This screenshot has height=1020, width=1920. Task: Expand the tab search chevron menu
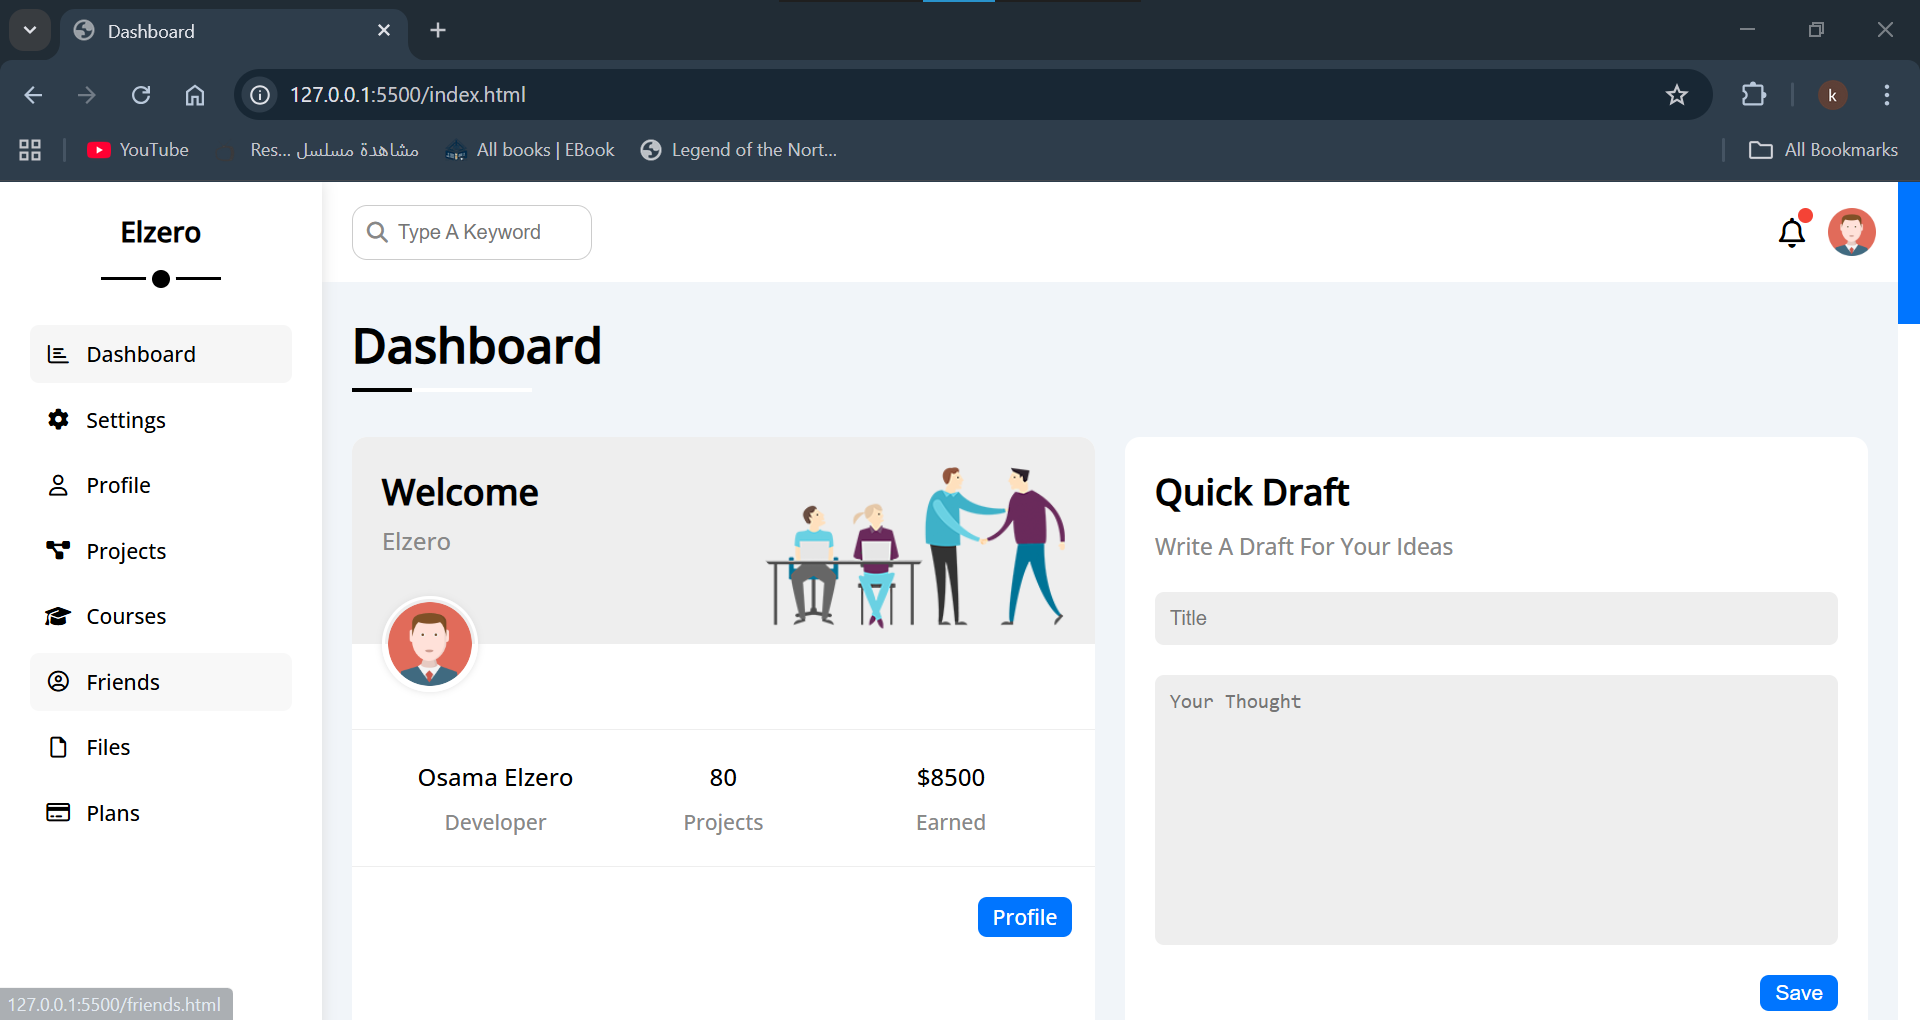tap(29, 30)
